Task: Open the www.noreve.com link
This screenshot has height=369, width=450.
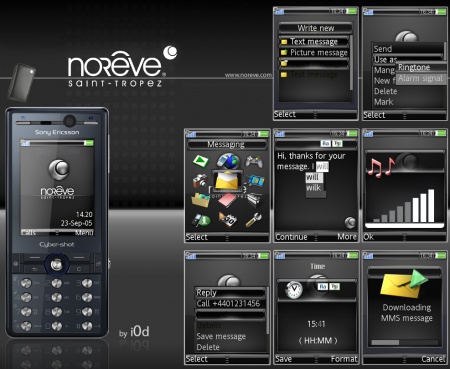Action: (x=248, y=75)
